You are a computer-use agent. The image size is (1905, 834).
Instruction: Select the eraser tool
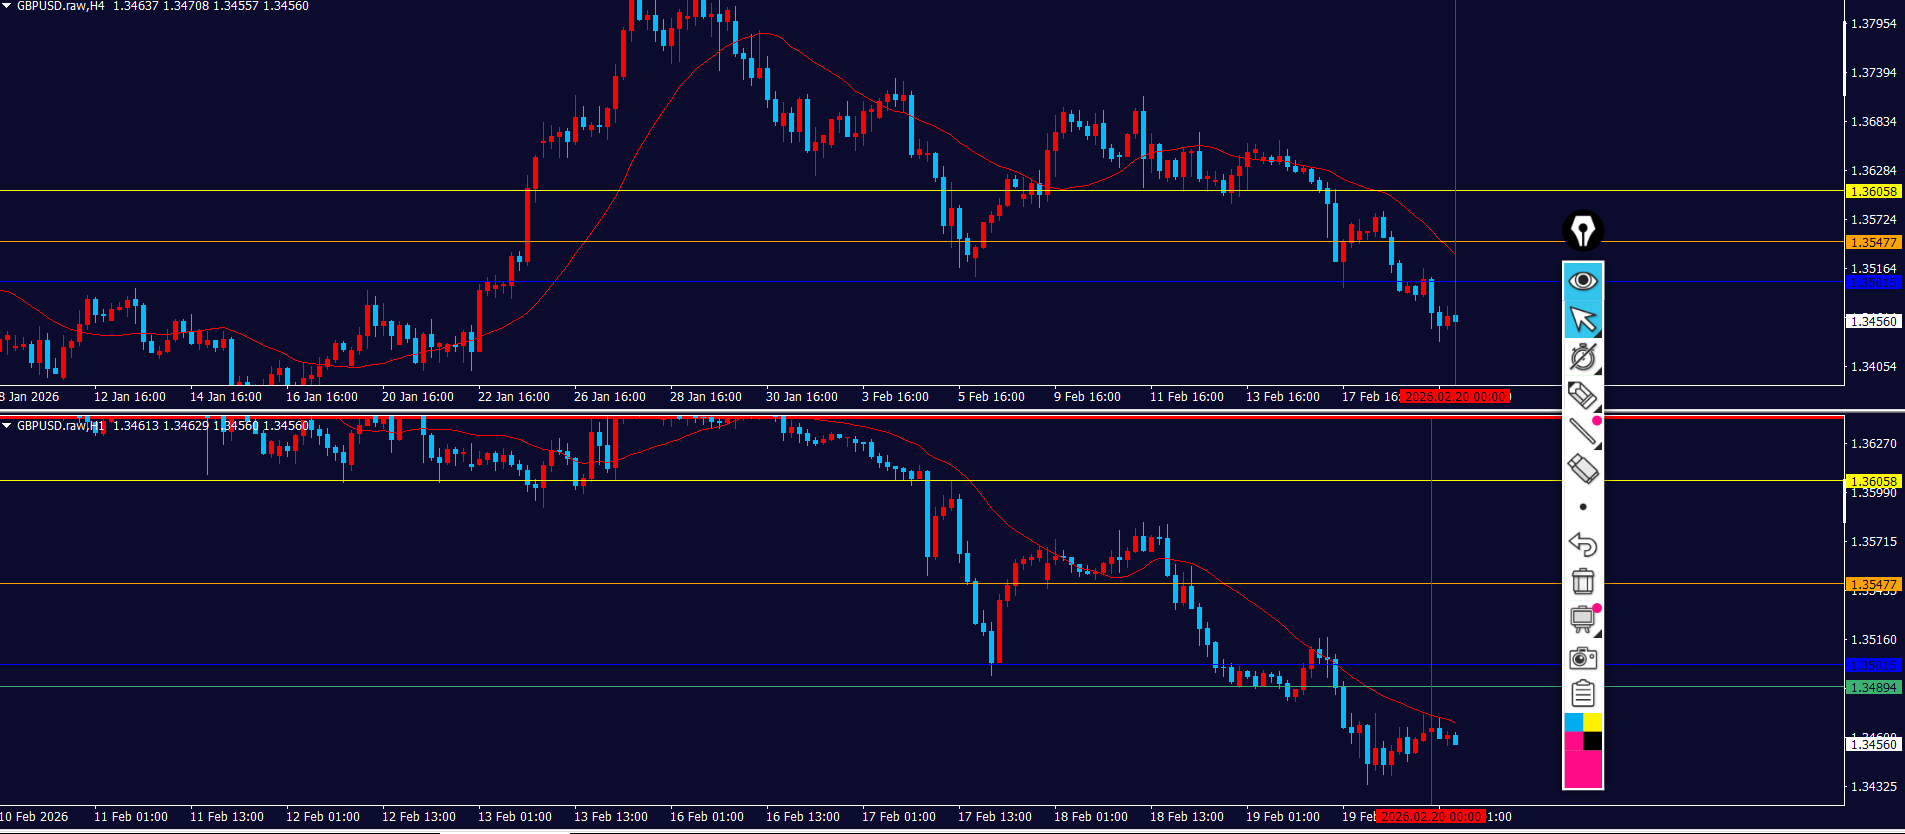(x=1582, y=469)
